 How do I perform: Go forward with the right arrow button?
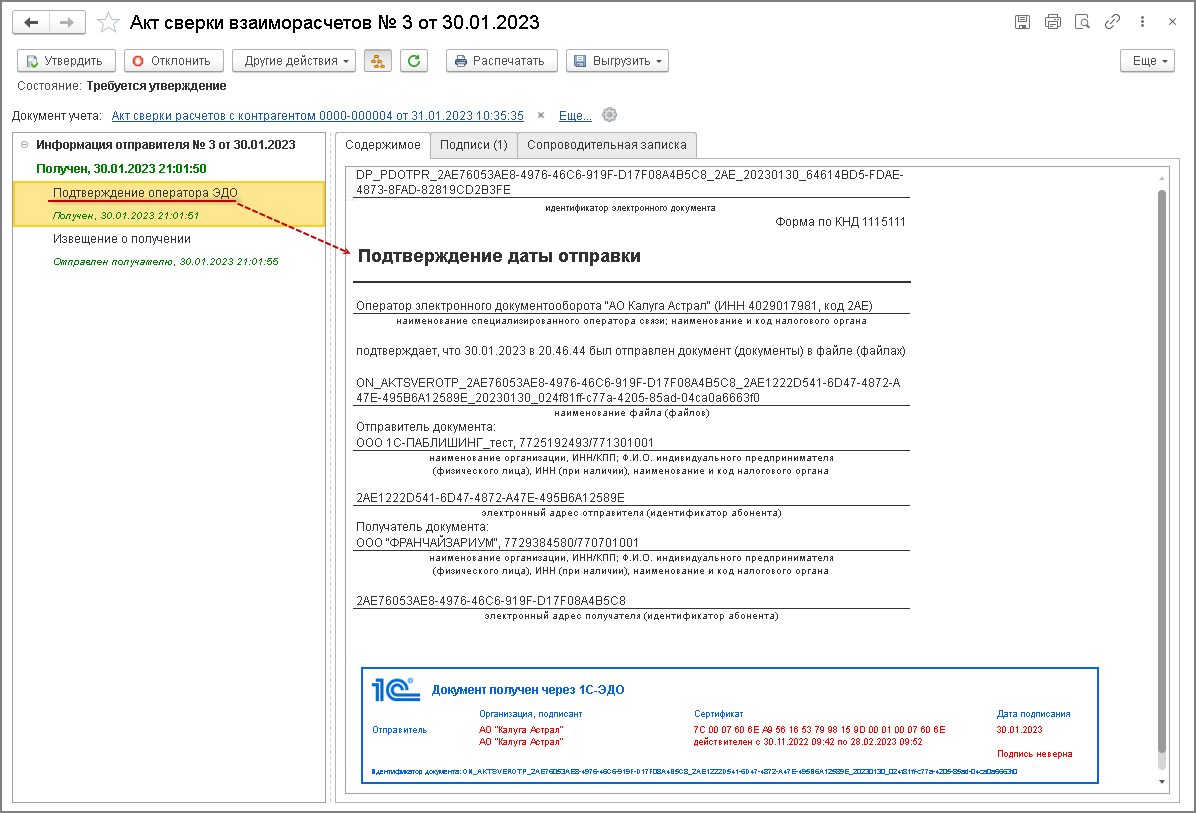click(x=67, y=23)
